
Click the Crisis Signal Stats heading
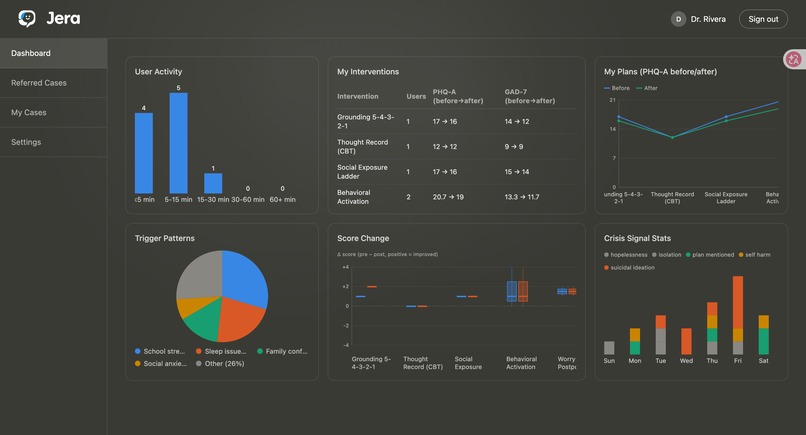637,238
